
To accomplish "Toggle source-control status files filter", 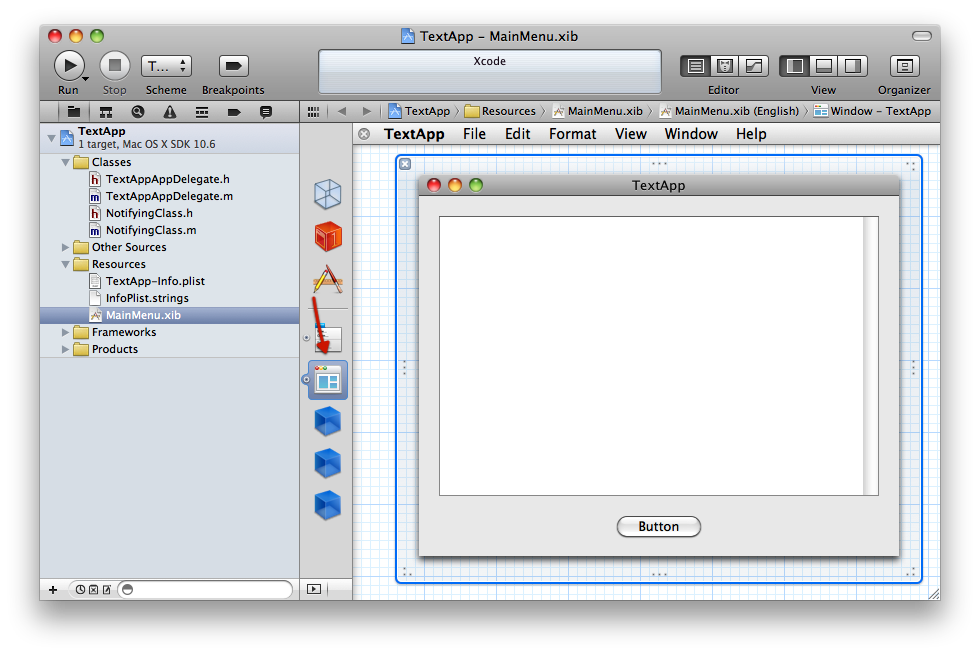I will click(x=93, y=589).
